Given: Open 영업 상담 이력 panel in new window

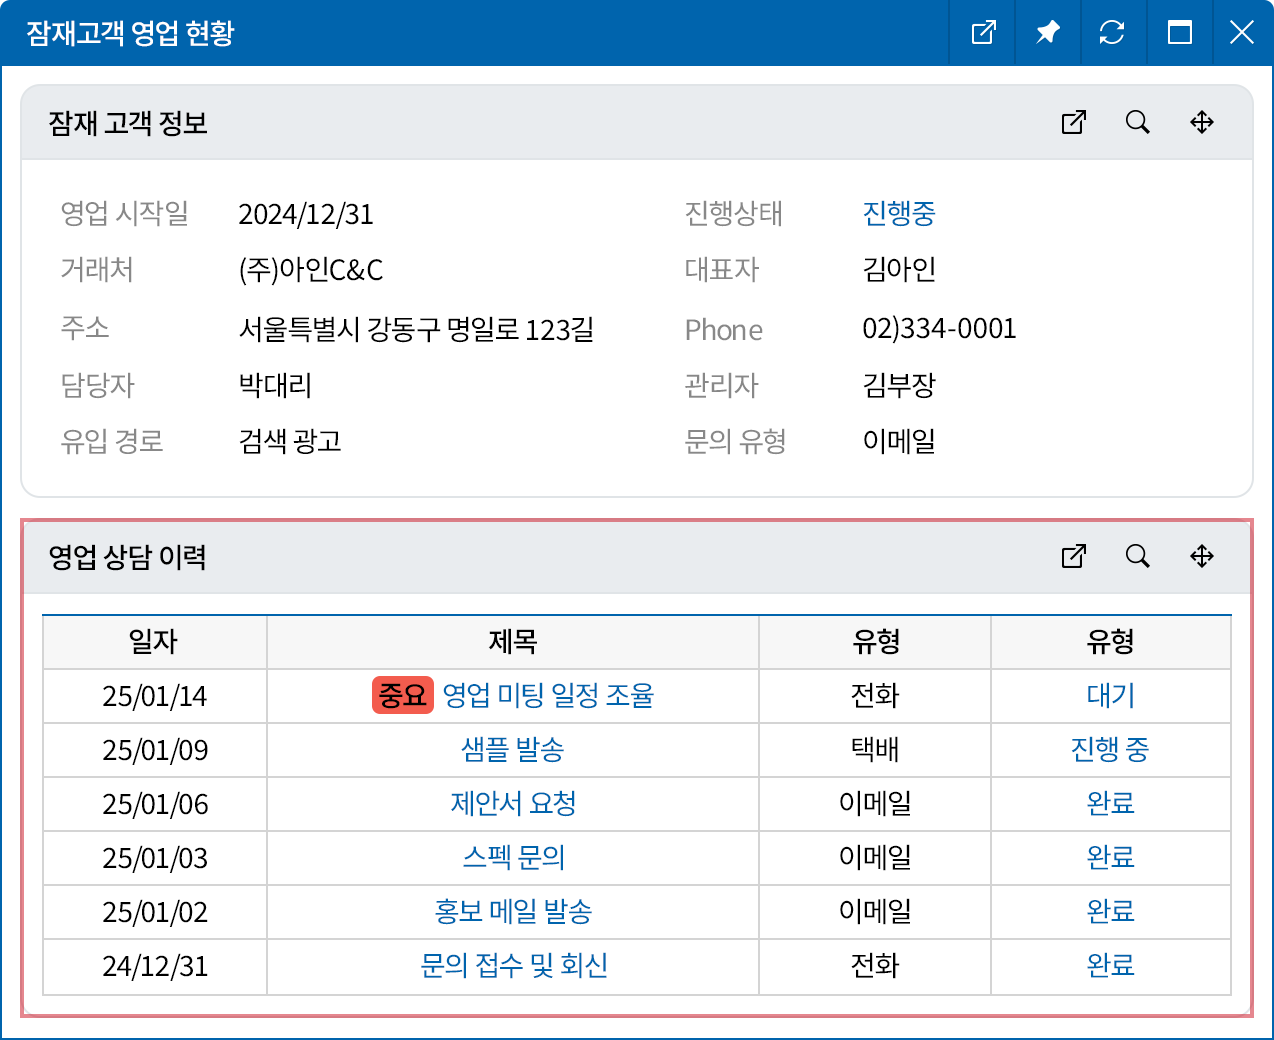Looking at the screenshot, I should tap(1073, 556).
